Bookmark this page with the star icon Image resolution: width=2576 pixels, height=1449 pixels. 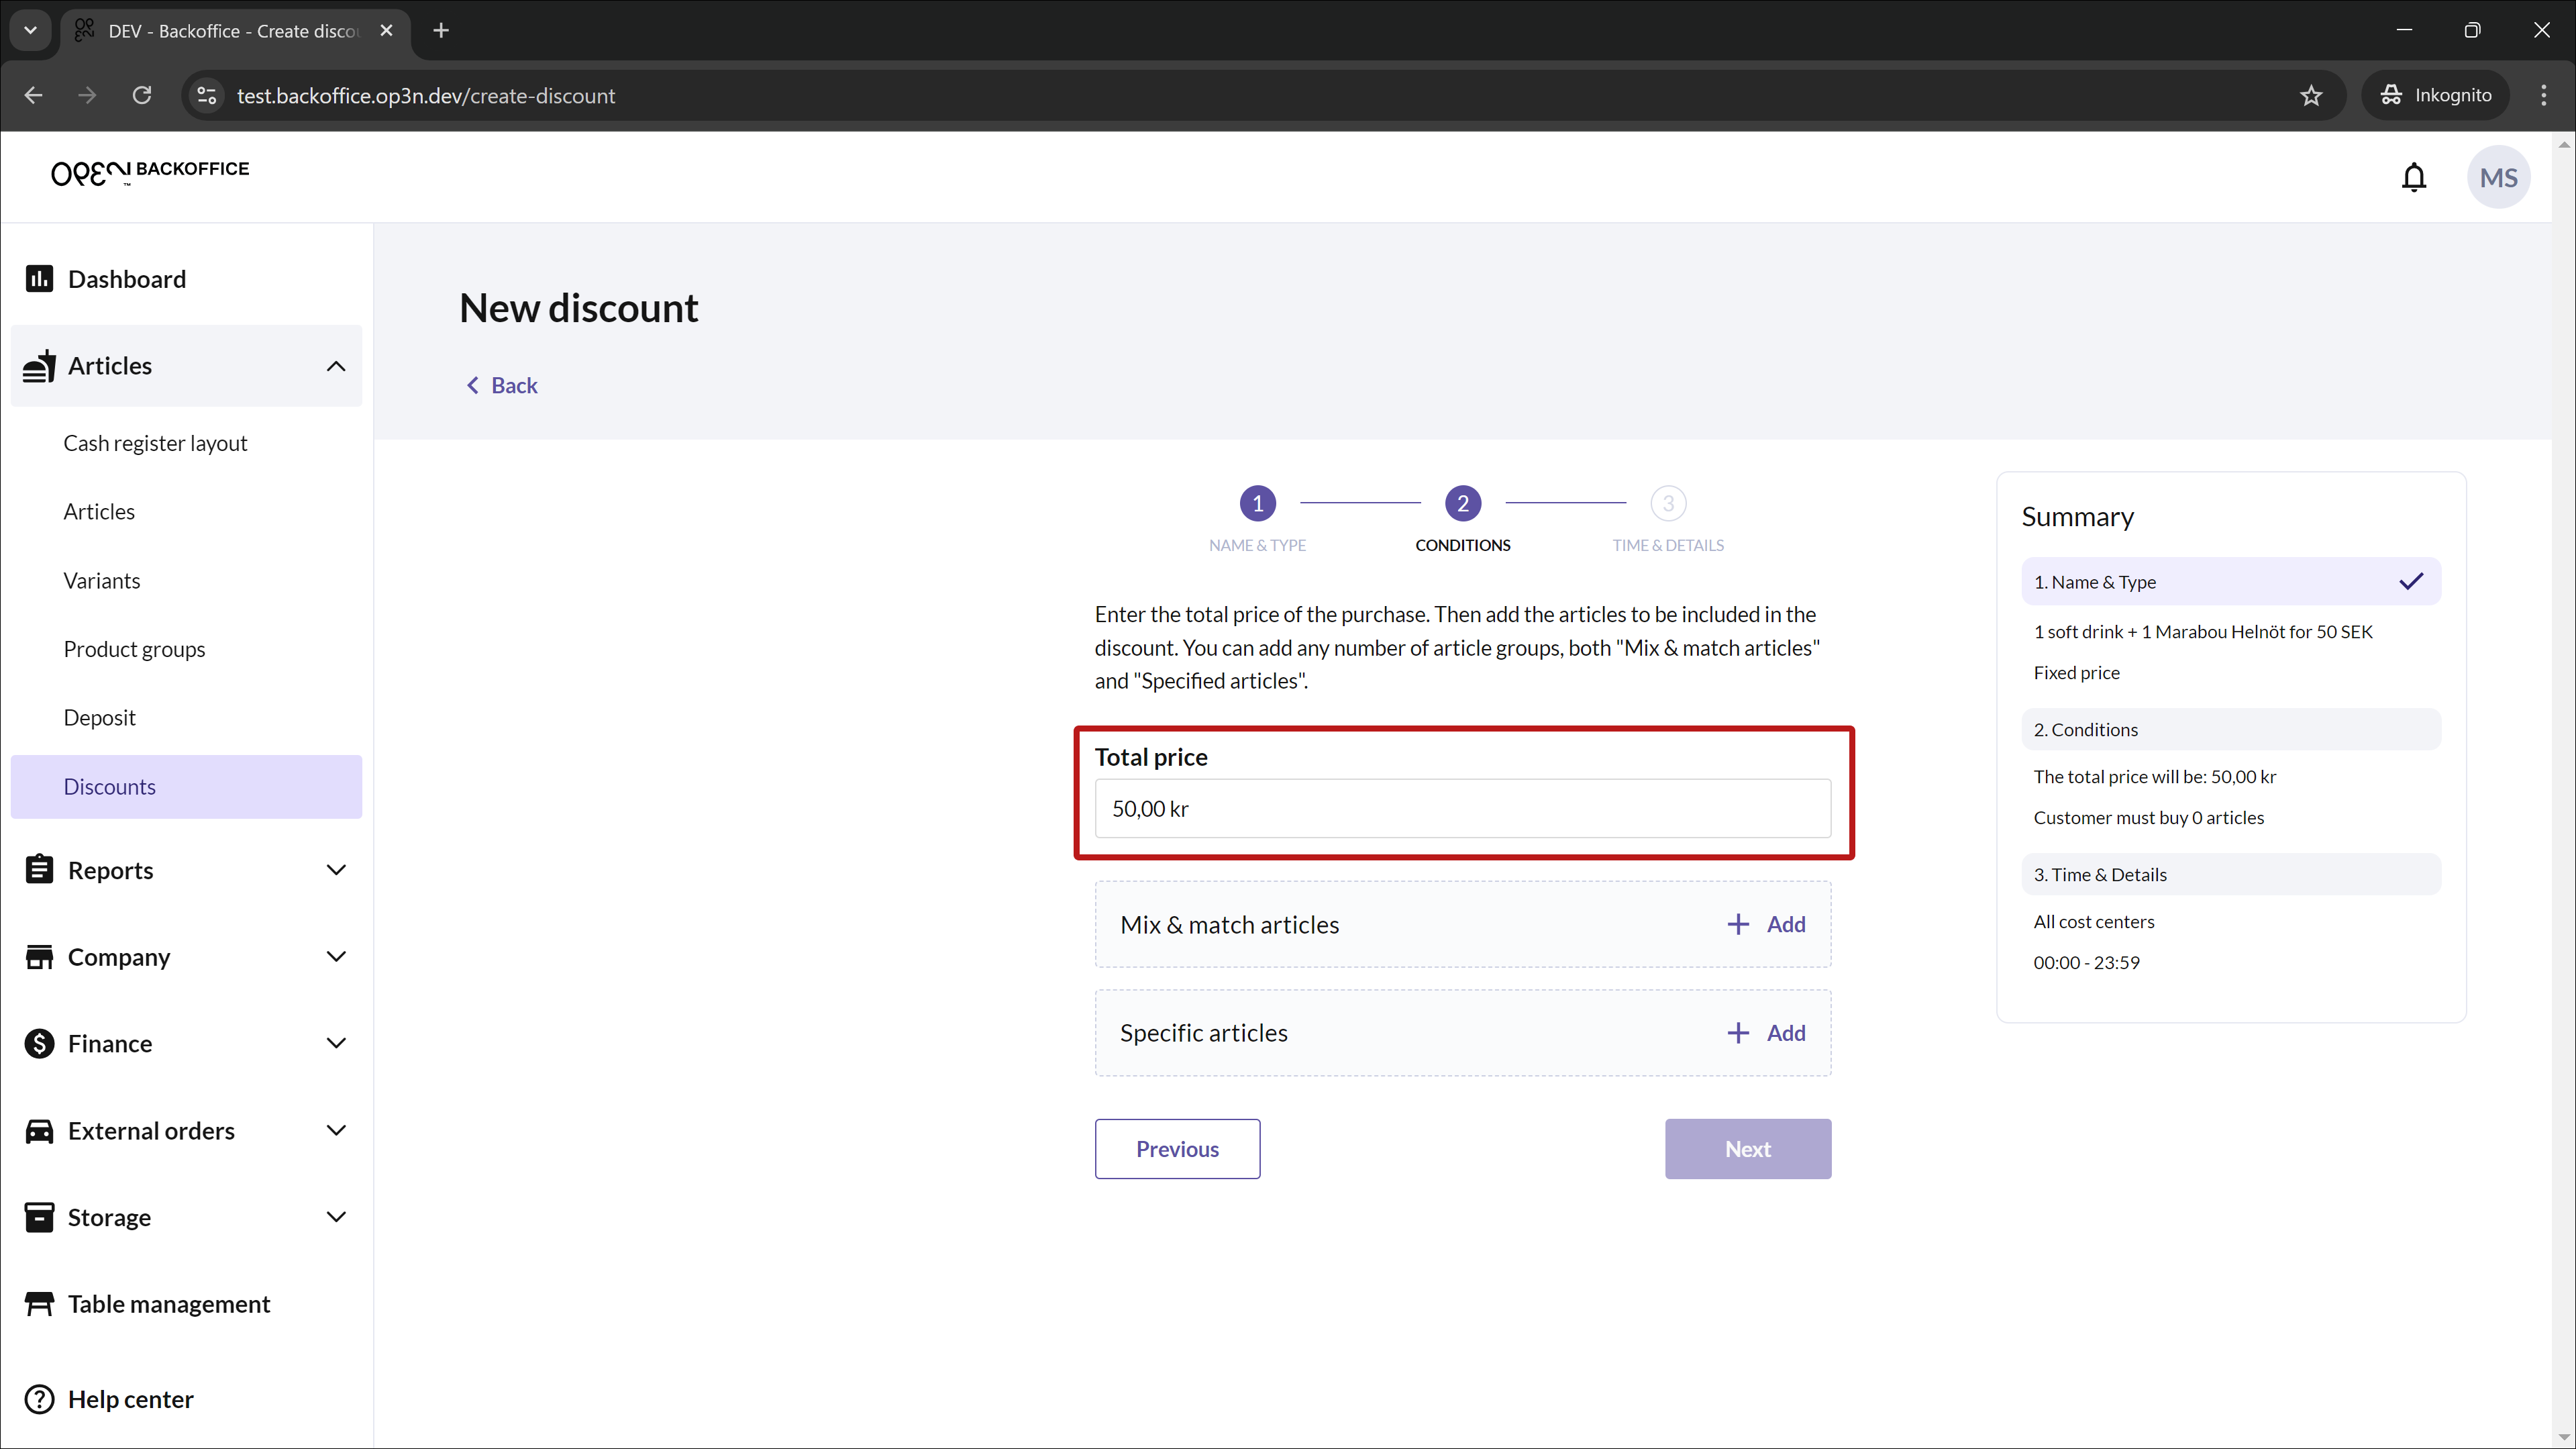(2310, 96)
